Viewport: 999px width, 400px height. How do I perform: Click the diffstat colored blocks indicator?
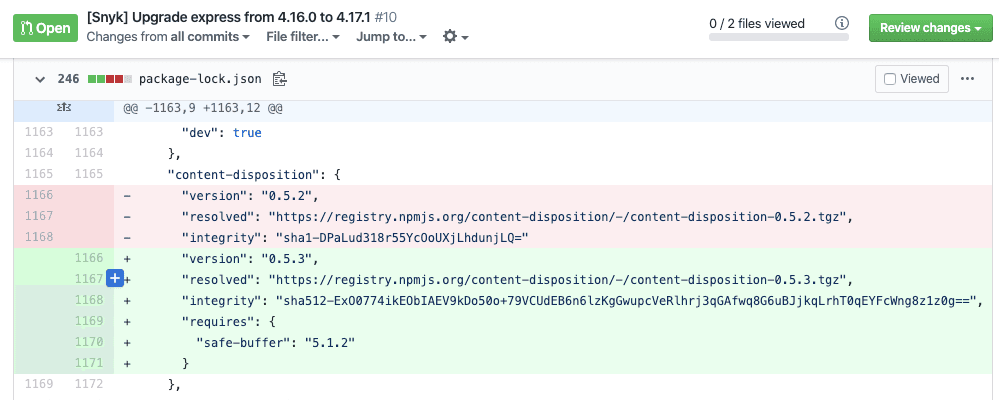[x=110, y=80]
